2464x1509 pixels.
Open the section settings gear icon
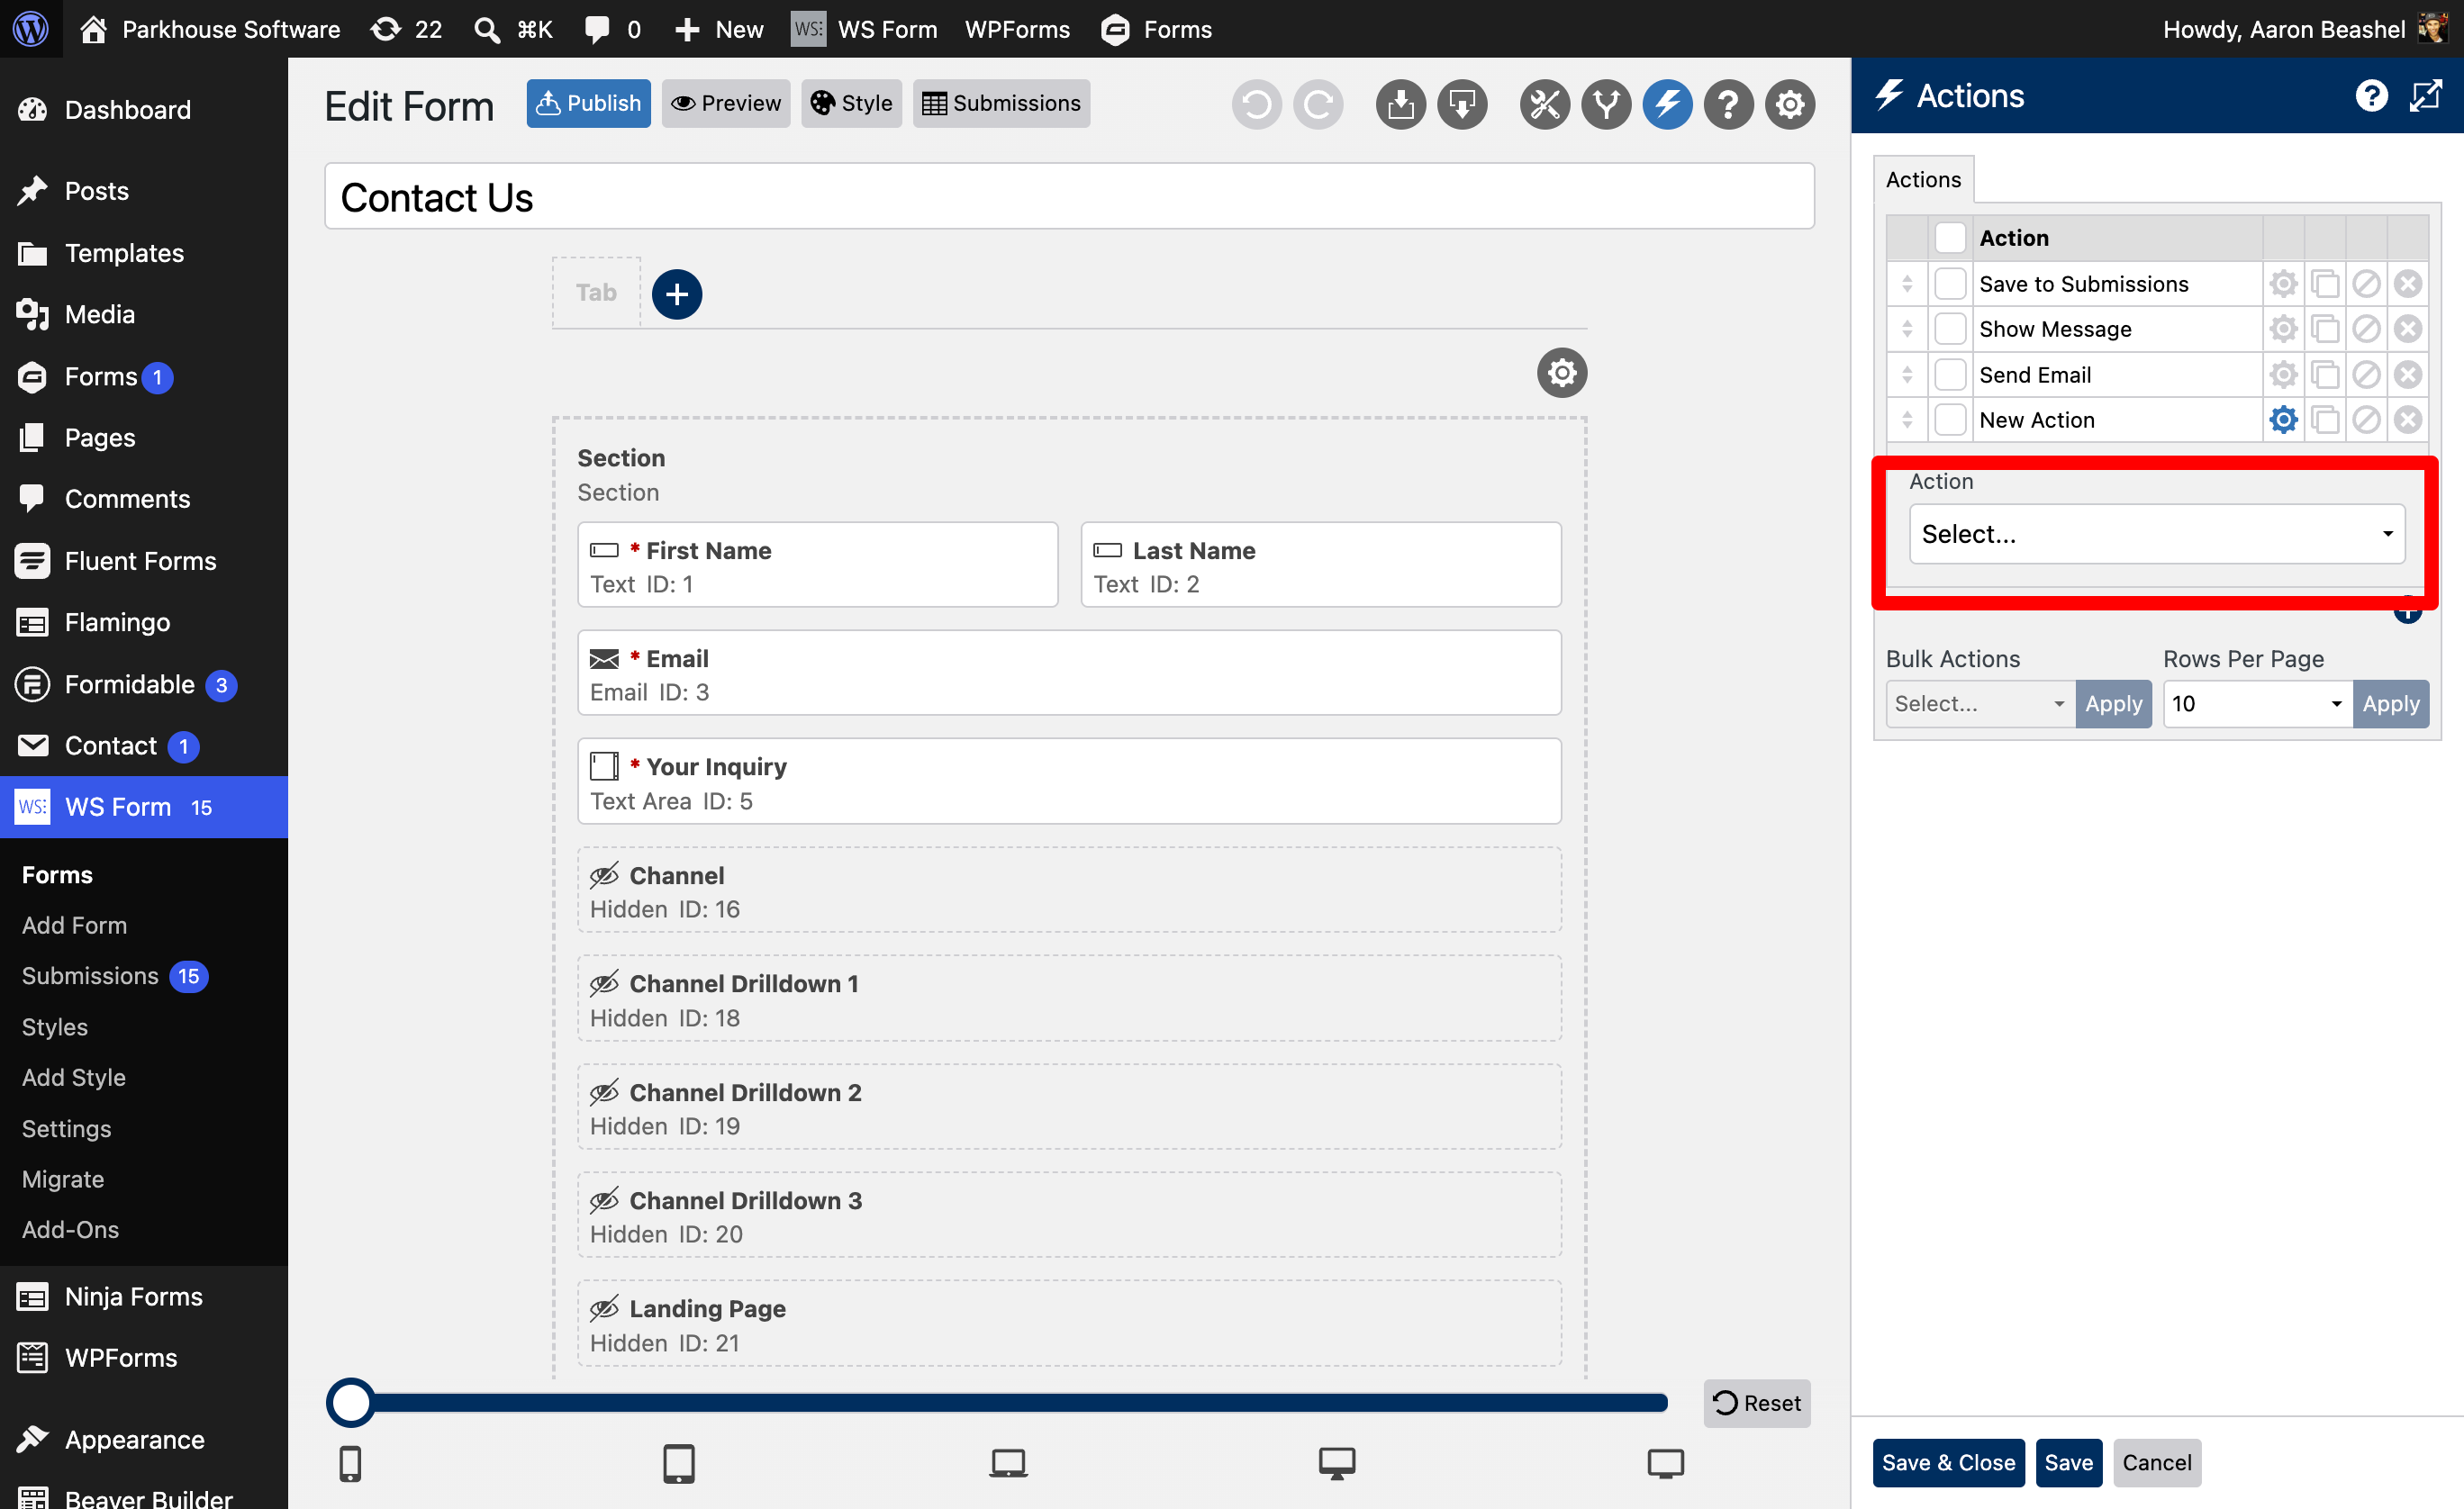coord(1562,373)
